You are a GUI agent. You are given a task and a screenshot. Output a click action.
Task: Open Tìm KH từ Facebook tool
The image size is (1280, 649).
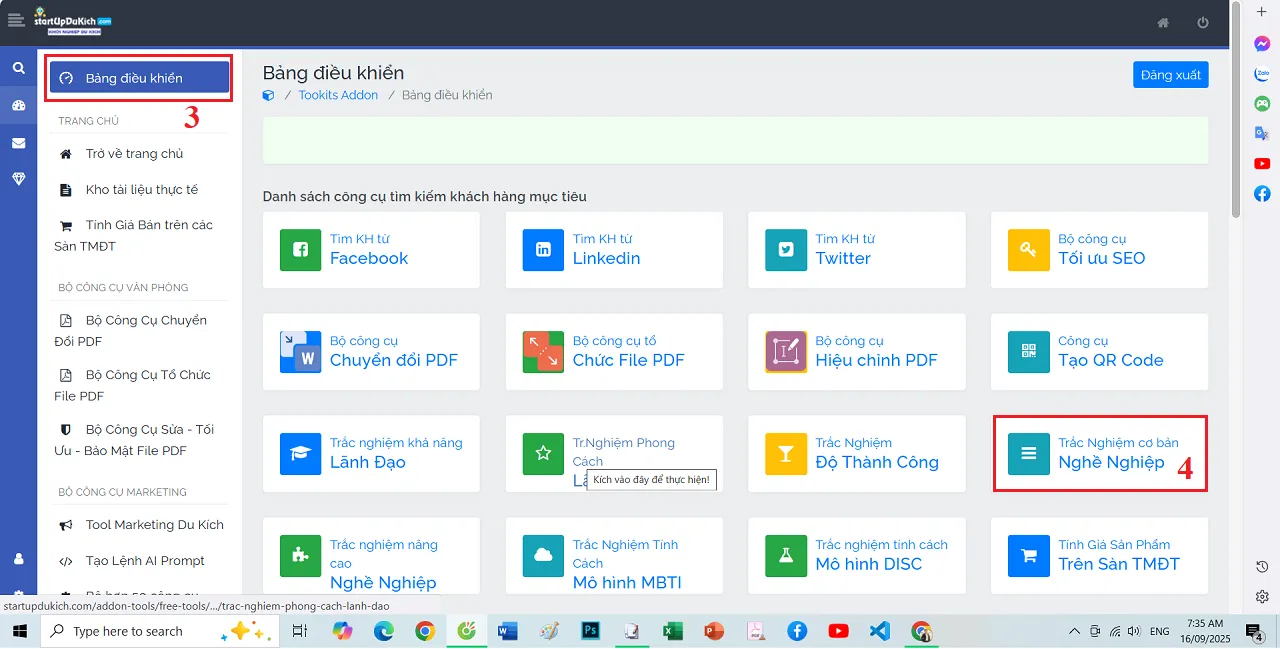tap(371, 250)
